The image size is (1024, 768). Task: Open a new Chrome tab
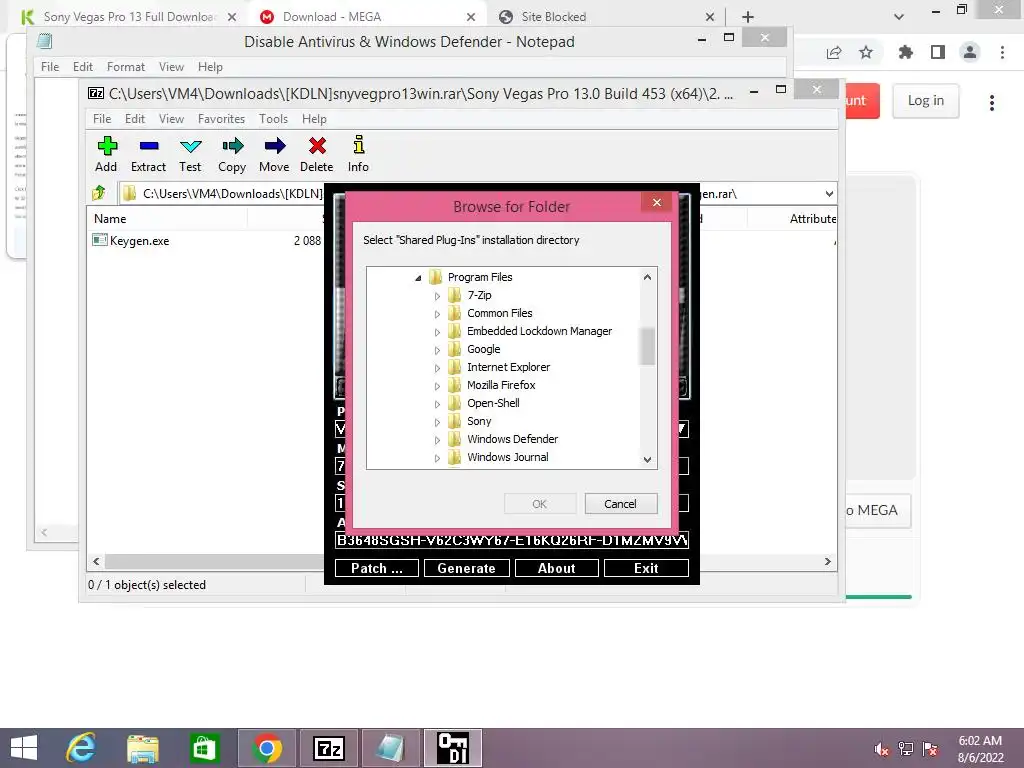tap(748, 17)
